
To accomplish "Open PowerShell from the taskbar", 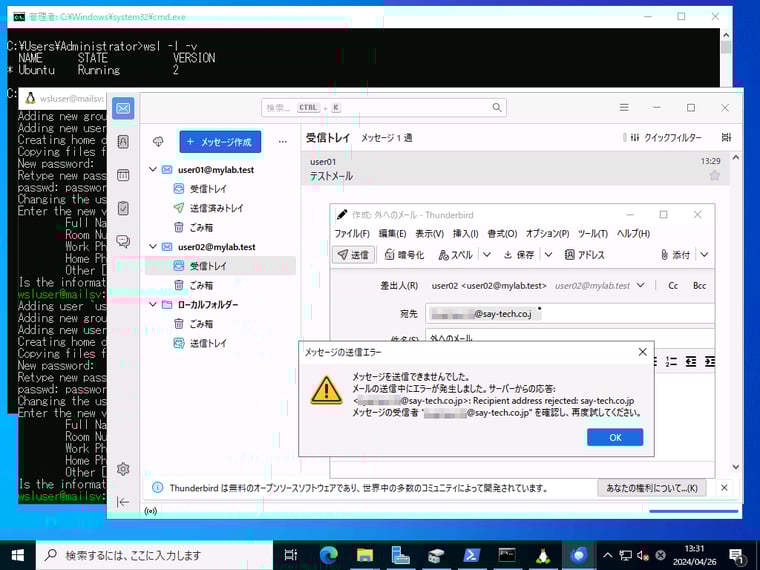I will 471,555.
